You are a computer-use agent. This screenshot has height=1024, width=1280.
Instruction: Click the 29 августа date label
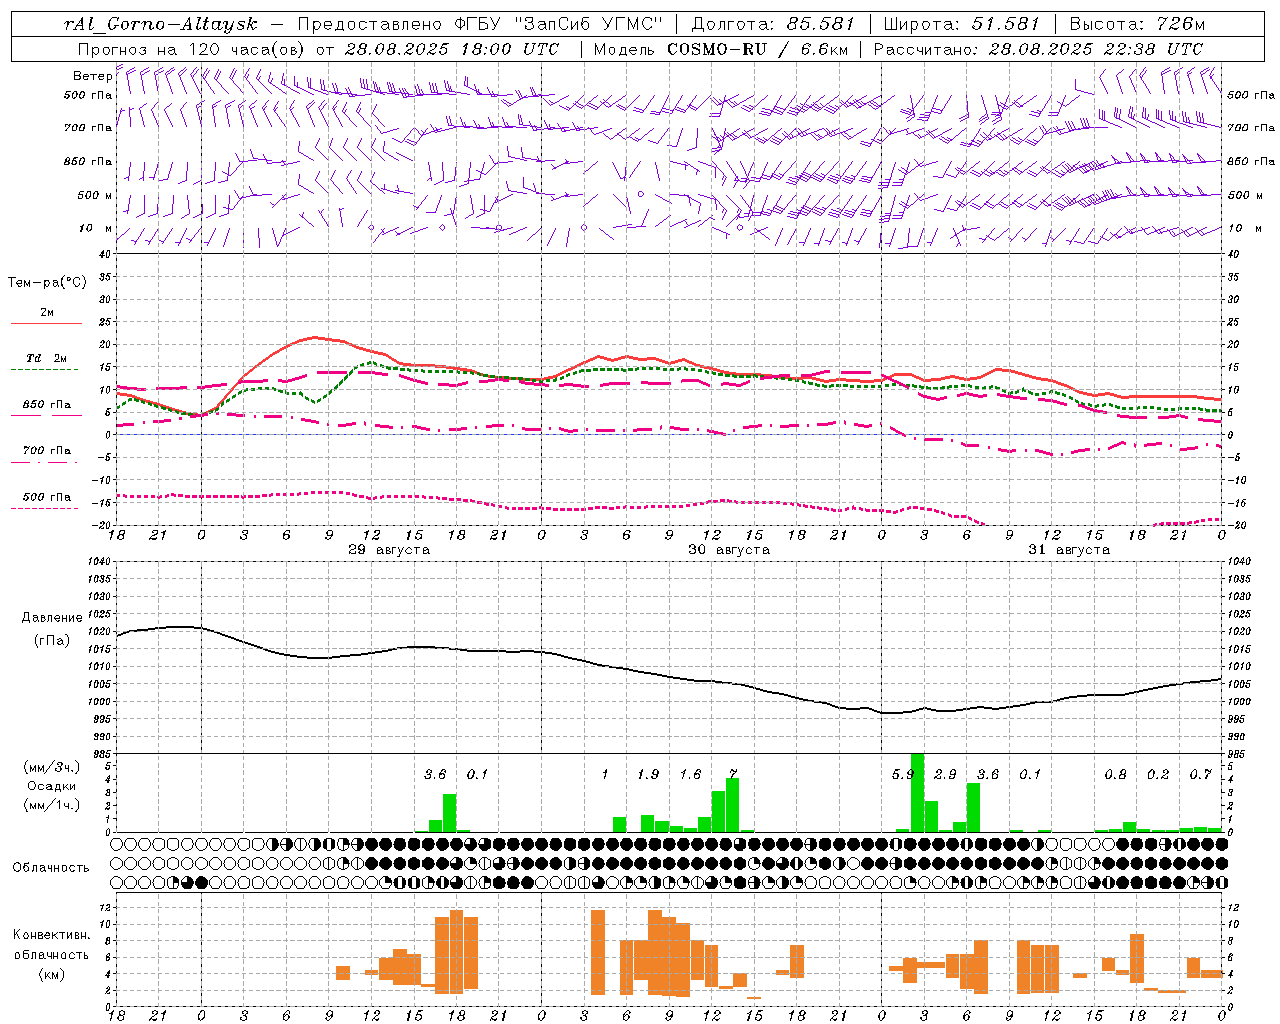tap(389, 550)
